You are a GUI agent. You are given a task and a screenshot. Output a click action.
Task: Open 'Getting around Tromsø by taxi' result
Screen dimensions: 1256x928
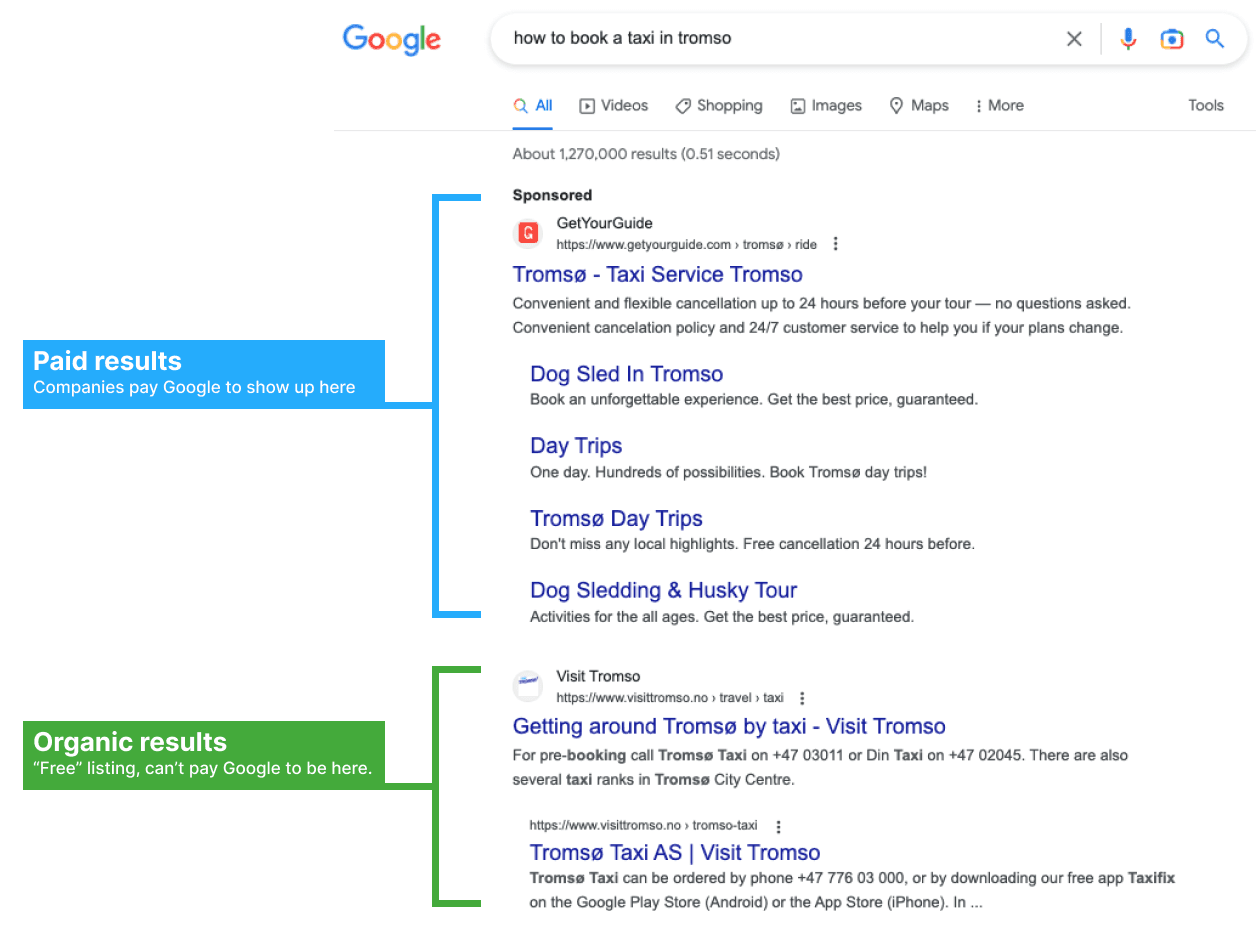pos(729,726)
